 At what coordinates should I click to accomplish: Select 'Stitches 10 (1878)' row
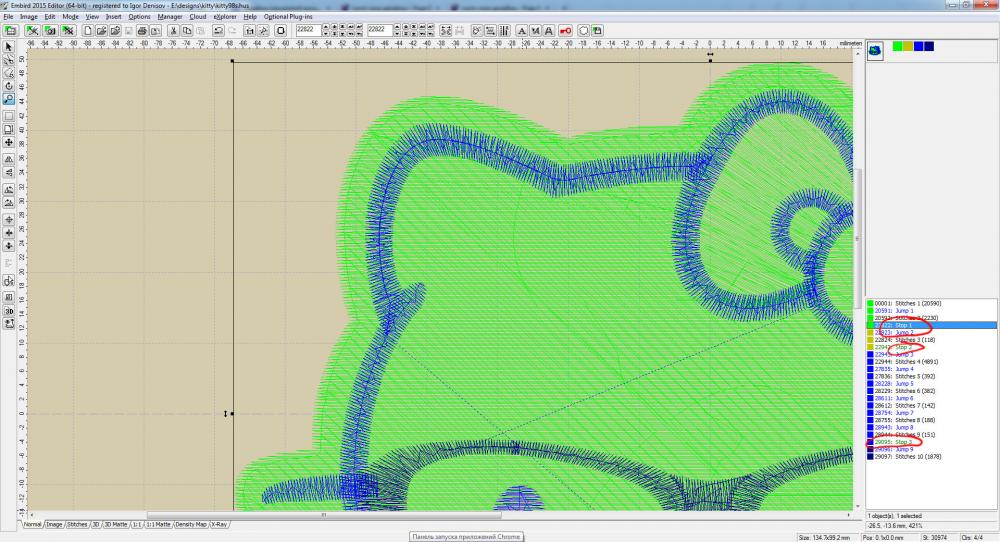click(x=930, y=457)
